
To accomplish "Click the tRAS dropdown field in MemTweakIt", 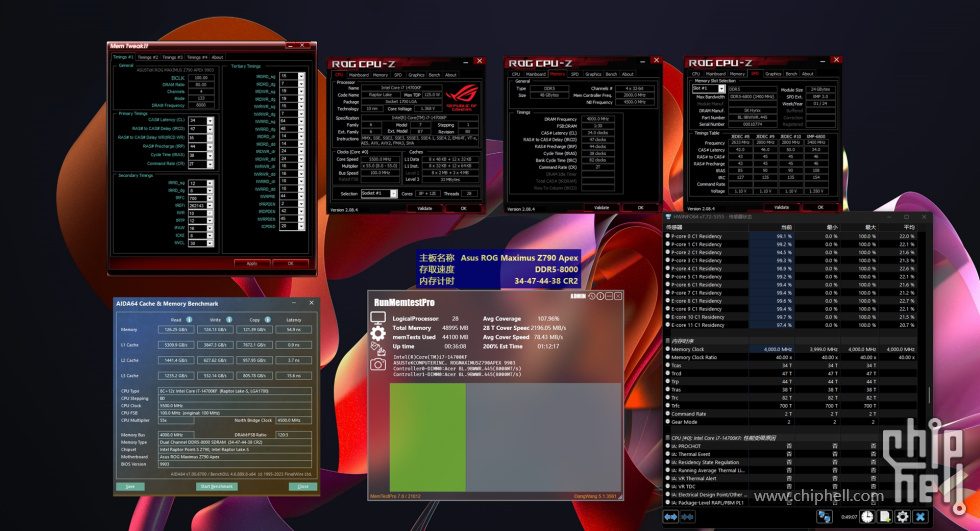I will click(x=201, y=156).
